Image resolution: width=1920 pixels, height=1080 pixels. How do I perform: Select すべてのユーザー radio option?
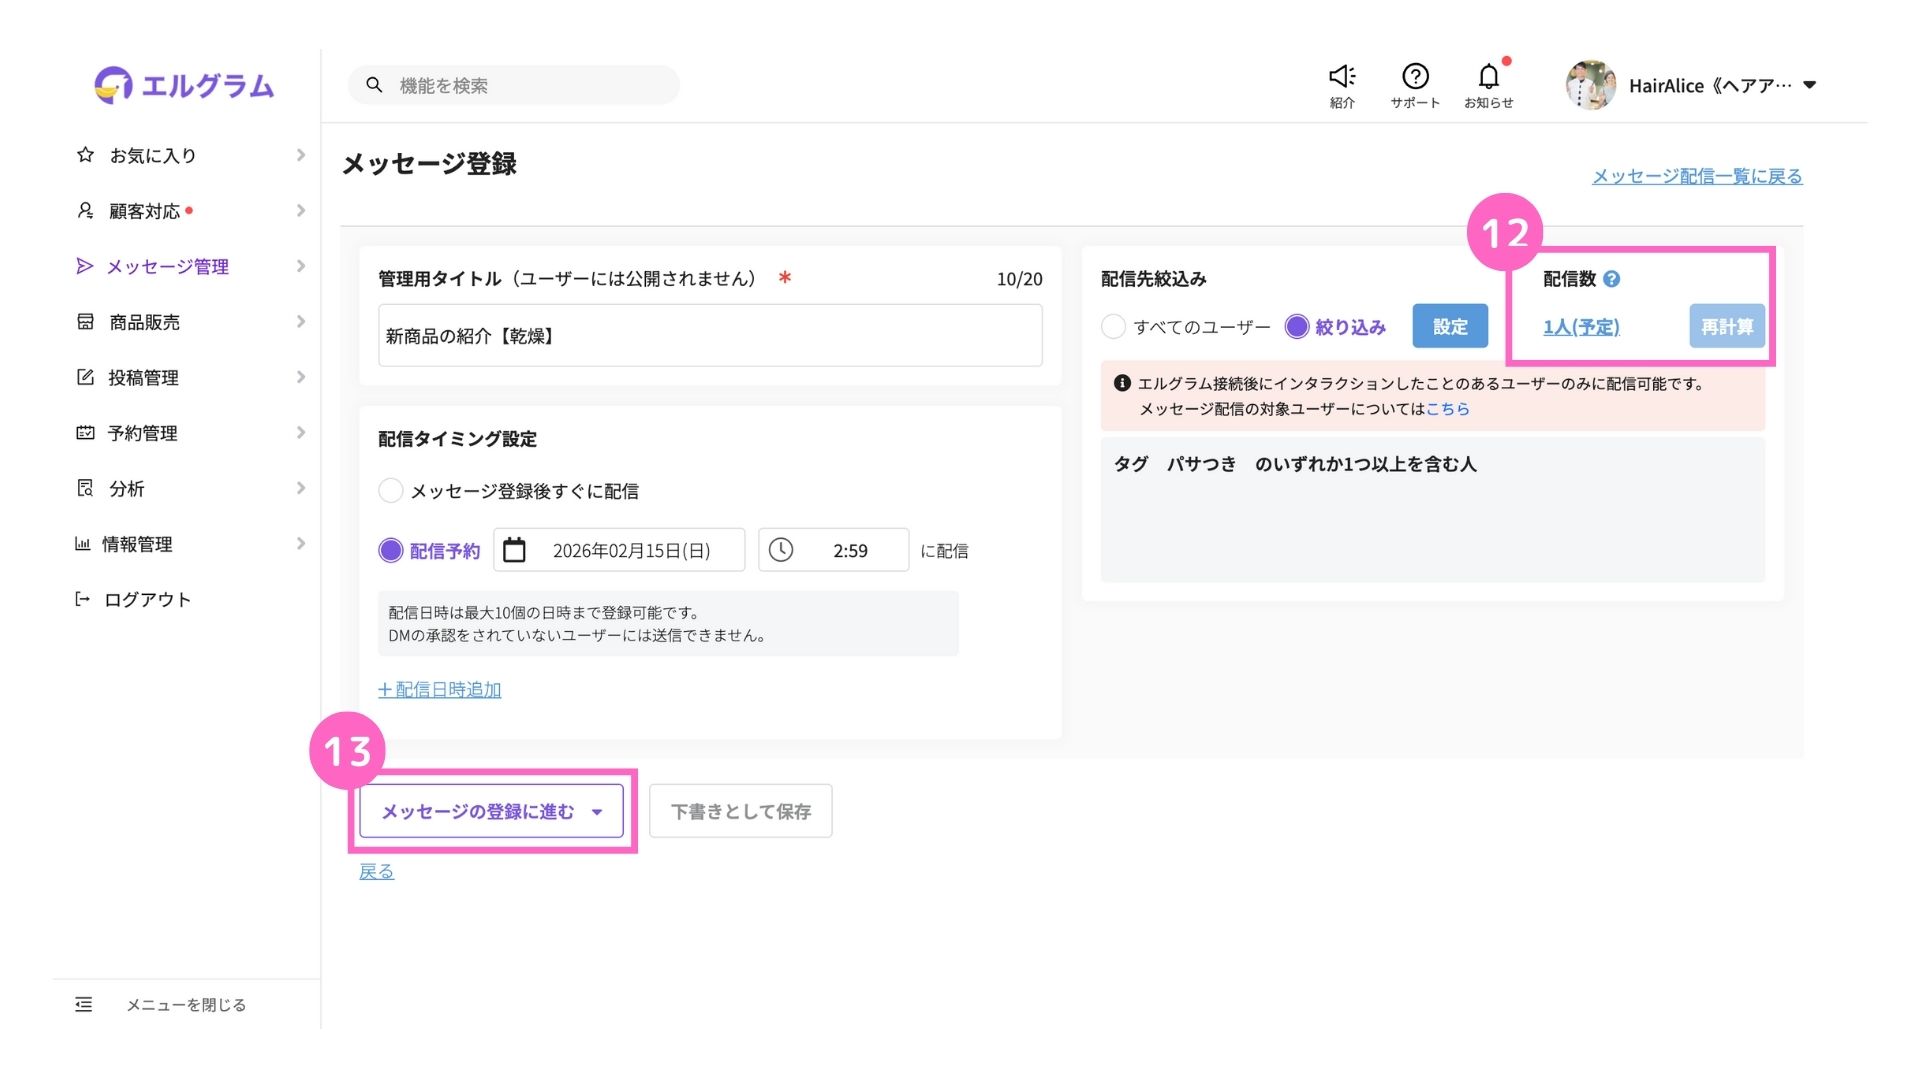click(1113, 327)
